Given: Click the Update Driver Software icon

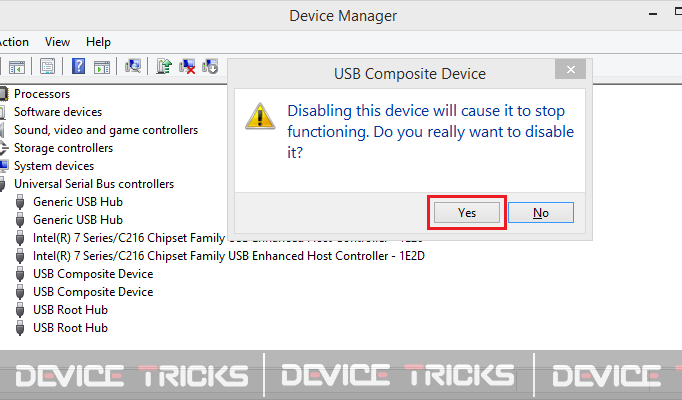Looking at the screenshot, I should coord(164,67).
